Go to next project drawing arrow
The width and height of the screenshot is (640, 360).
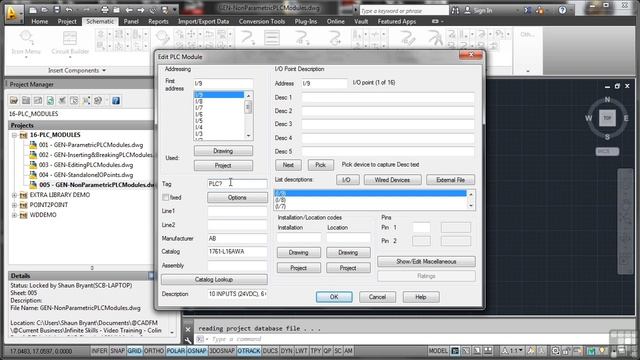click(141, 10)
